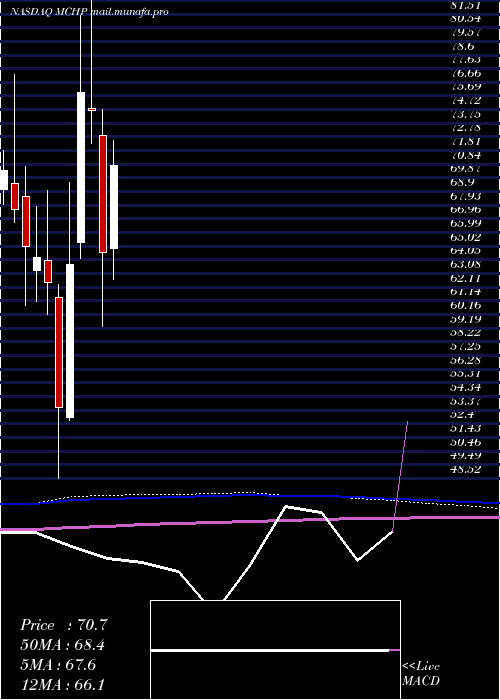
Task: Click the 49.49 axis label
Action: [x=465, y=455]
